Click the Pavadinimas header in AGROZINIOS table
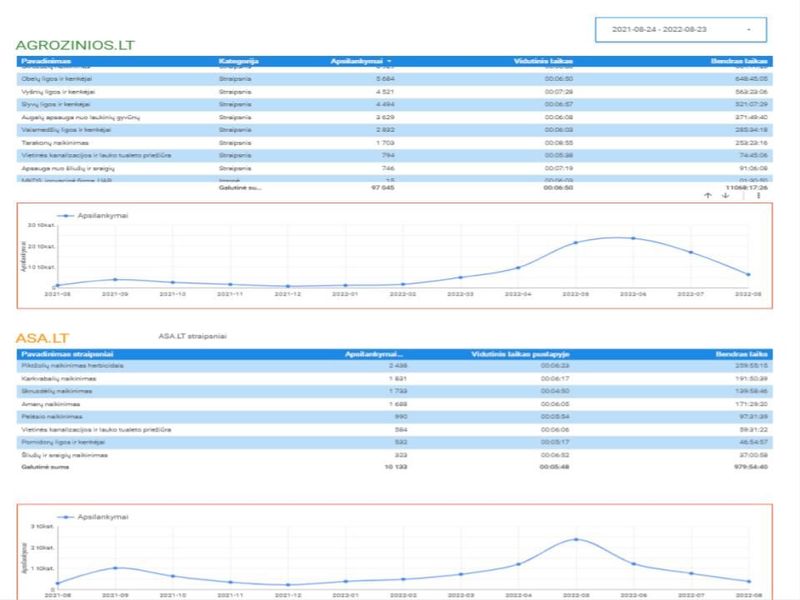This screenshot has height=600, width=800. pos(46,61)
